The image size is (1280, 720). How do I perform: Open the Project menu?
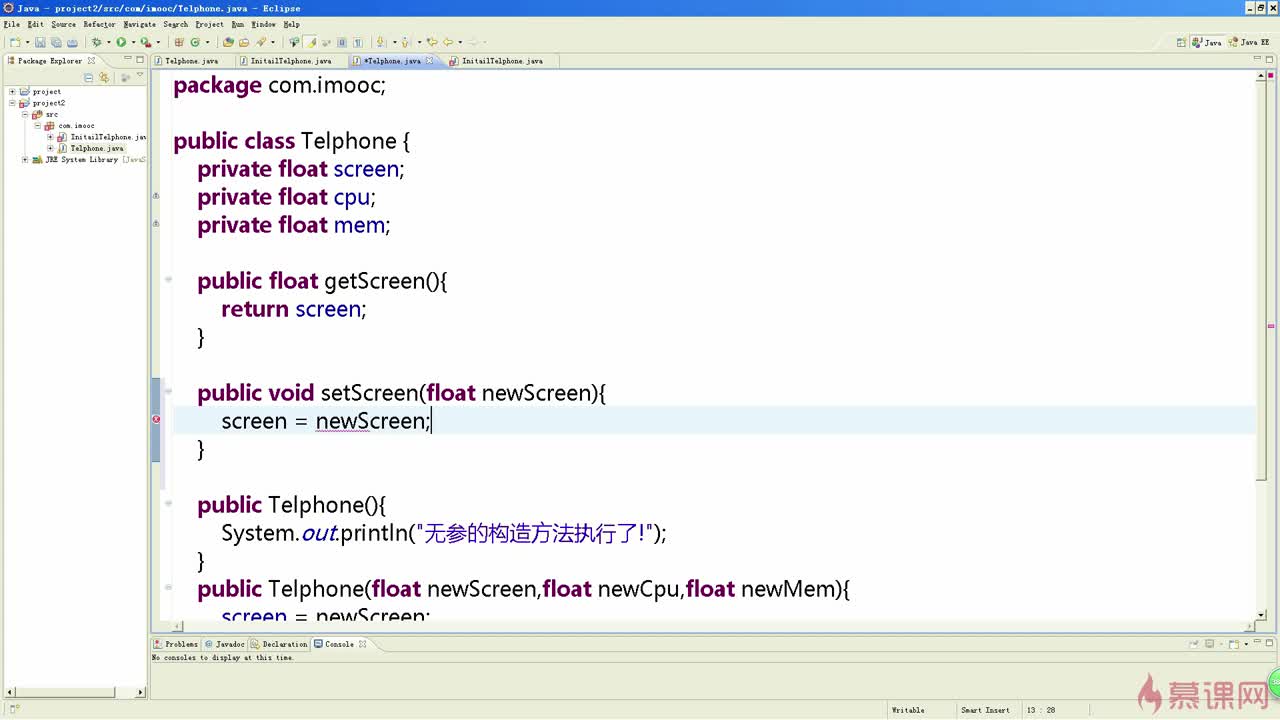click(209, 24)
